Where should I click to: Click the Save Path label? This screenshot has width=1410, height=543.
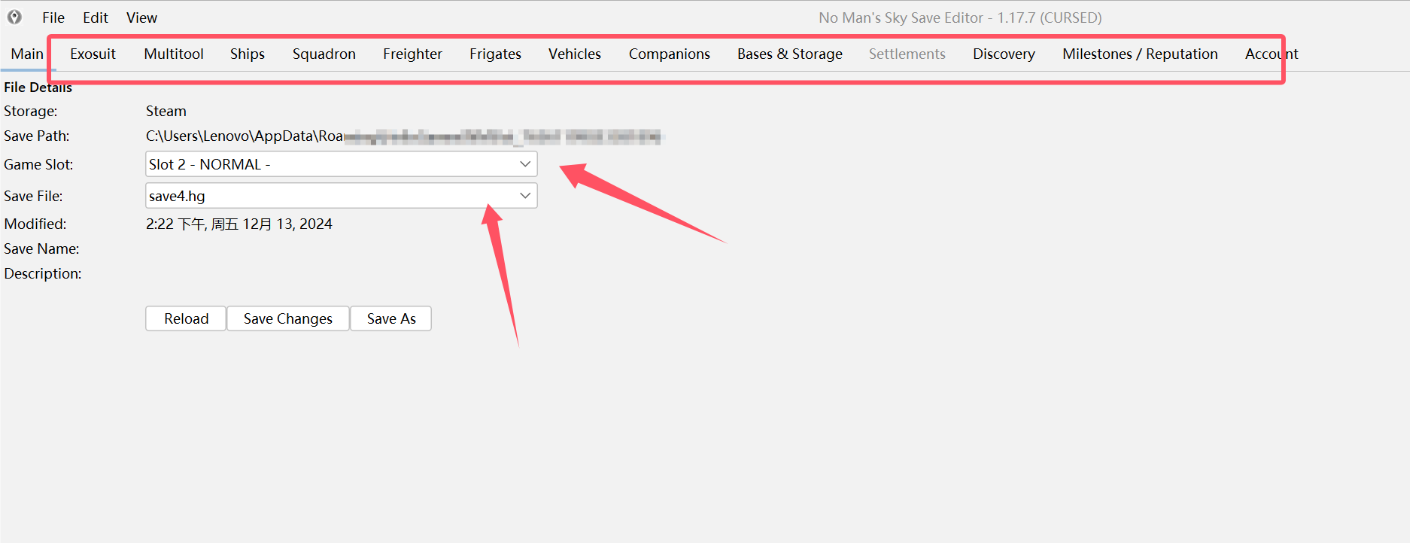[36, 136]
